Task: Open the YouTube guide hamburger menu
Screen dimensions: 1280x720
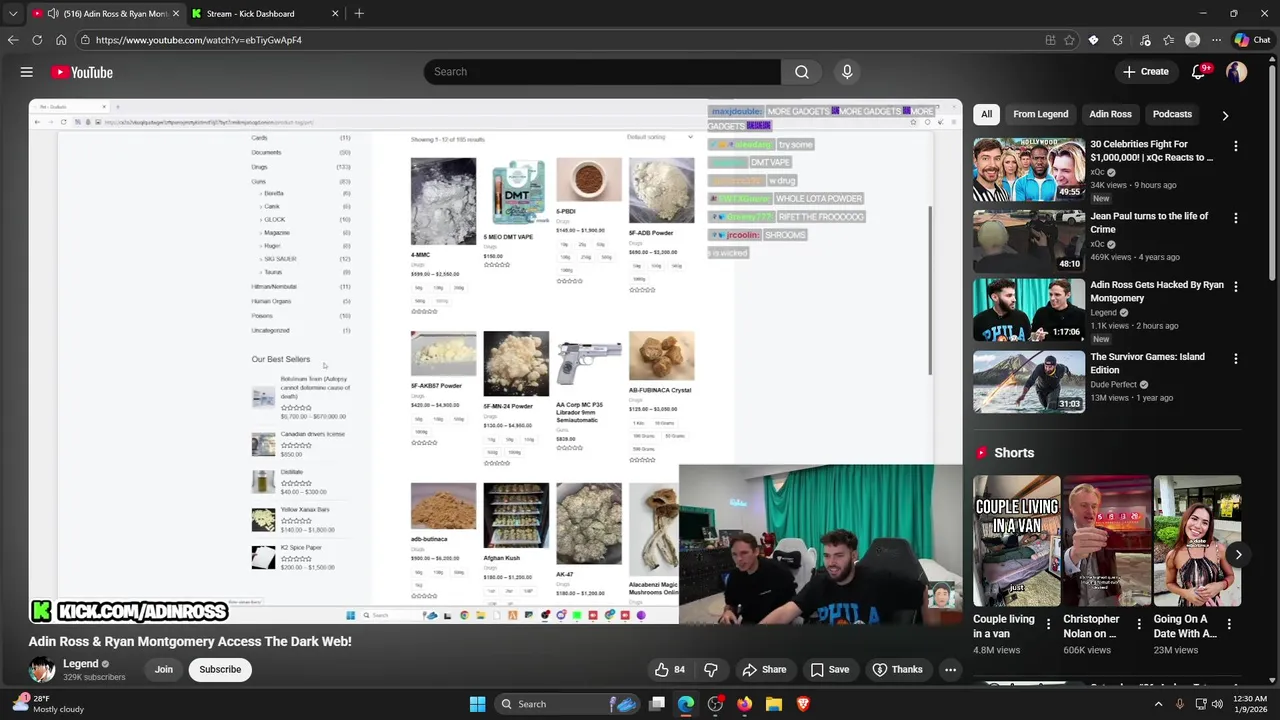Action: click(27, 72)
